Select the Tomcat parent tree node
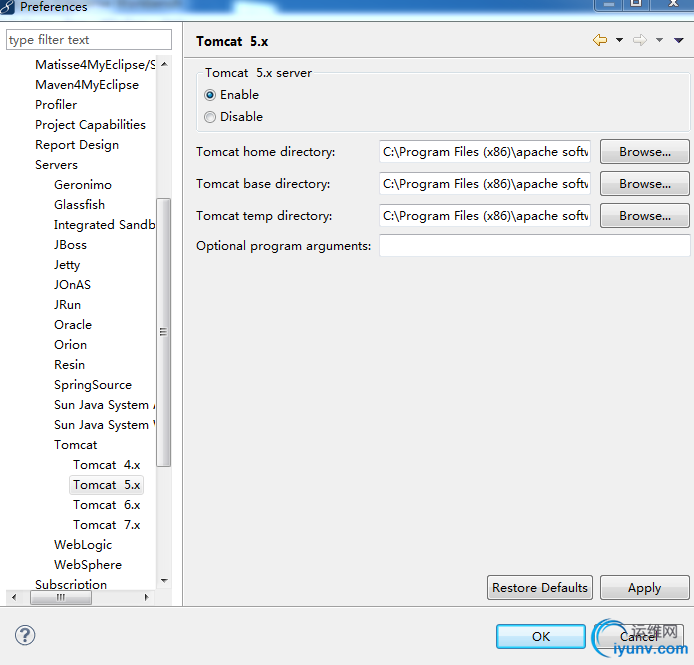This screenshot has height=665, width=694. coord(75,445)
